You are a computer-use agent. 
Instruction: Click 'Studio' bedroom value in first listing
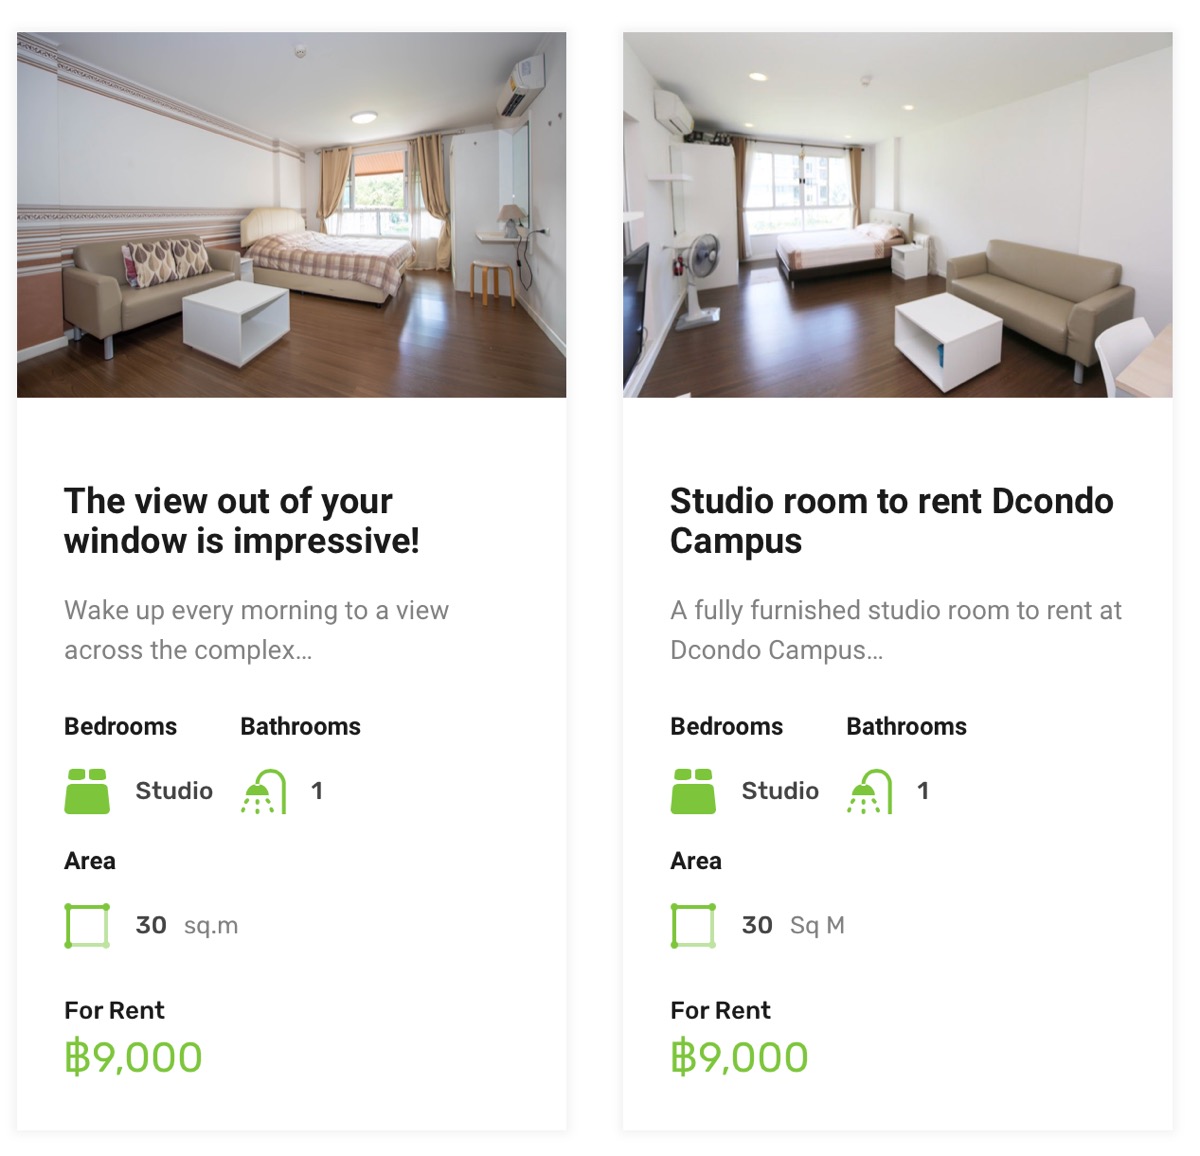click(x=174, y=791)
